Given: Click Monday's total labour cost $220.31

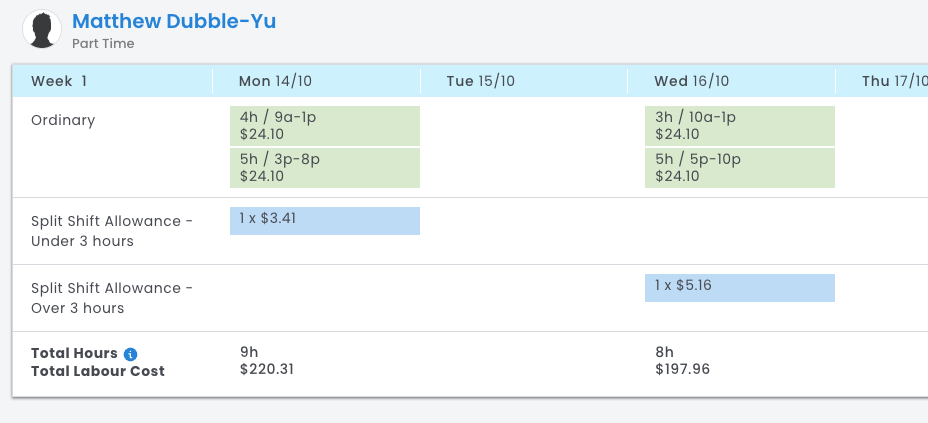Looking at the screenshot, I should (268, 371).
